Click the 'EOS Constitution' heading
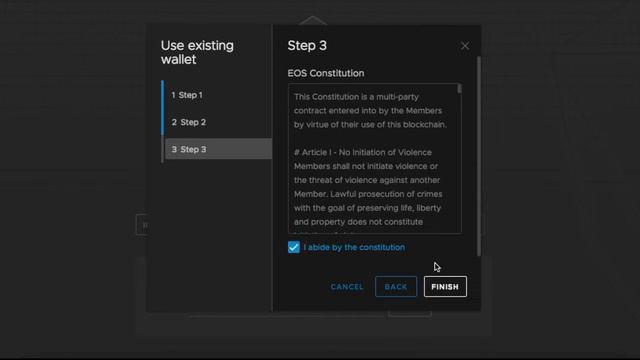 [326, 73]
